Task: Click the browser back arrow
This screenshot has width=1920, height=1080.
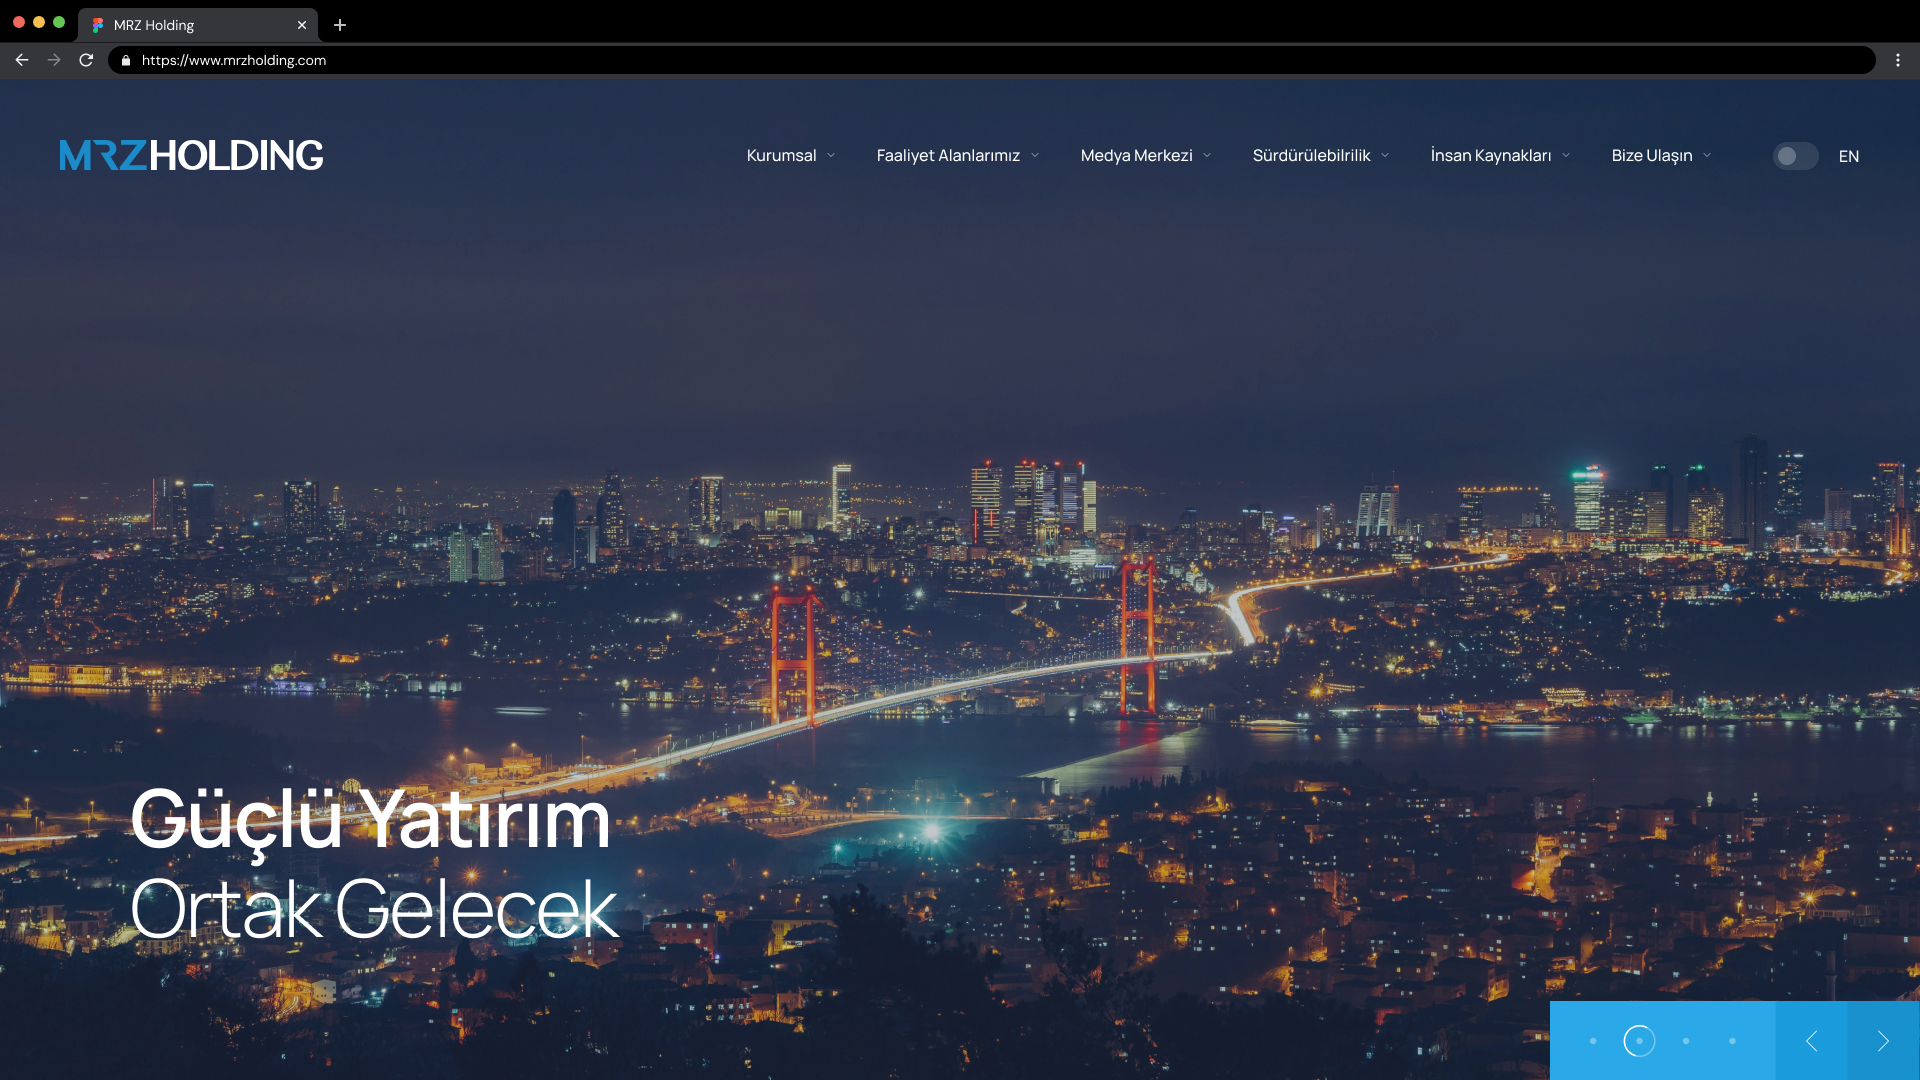Action: pos(22,60)
